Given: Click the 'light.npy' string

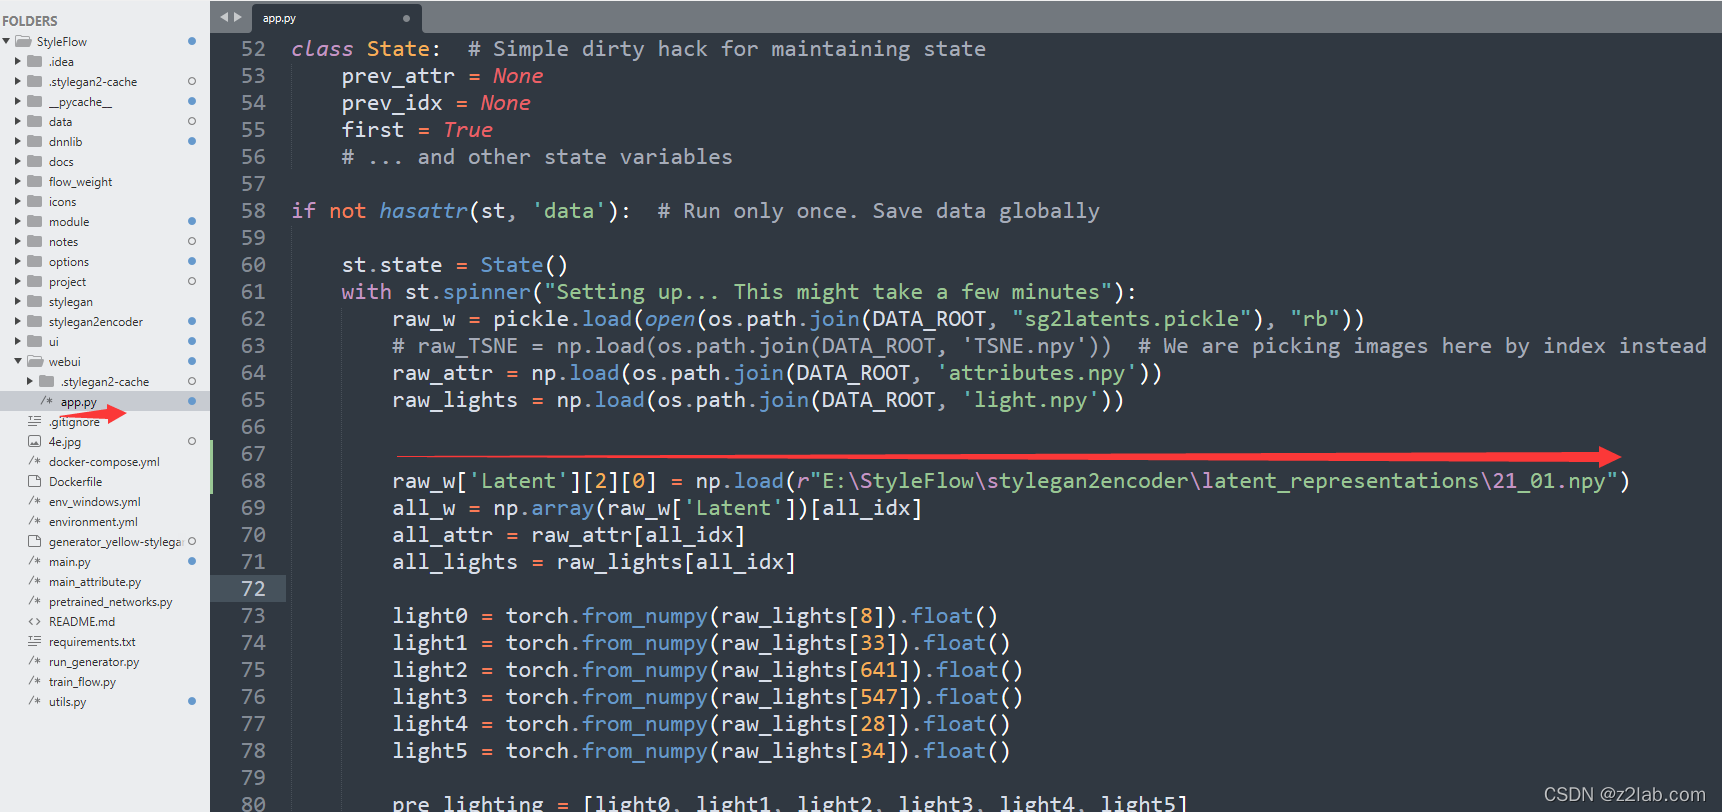Looking at the screenshot, I should pos(1030,400).
